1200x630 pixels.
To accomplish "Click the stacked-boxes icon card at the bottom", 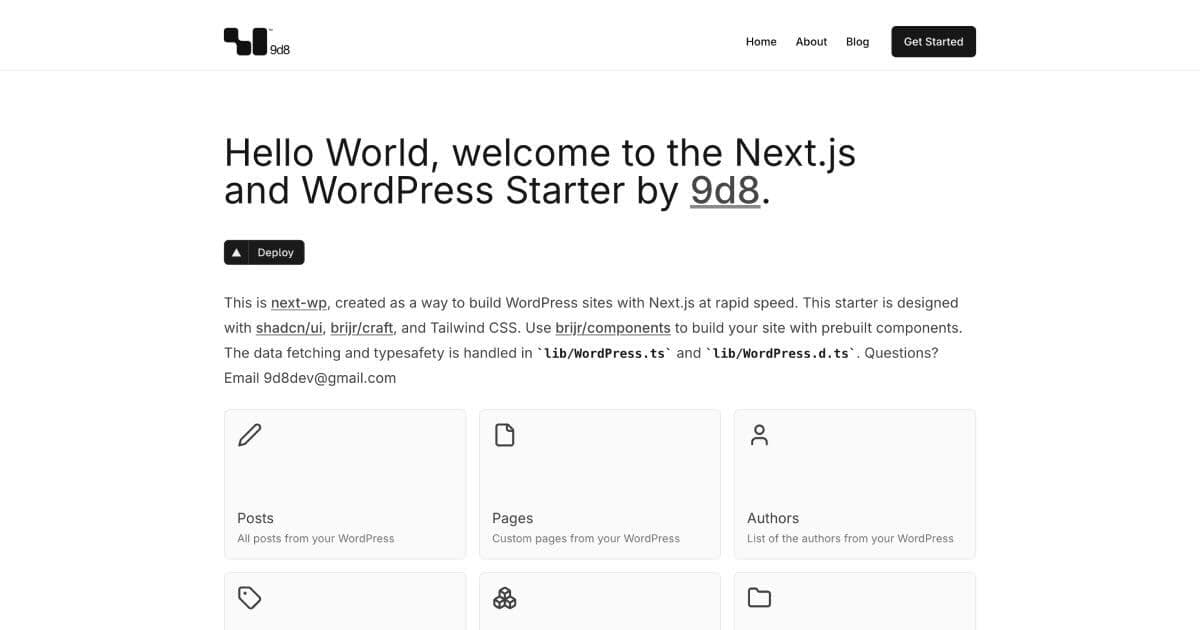I will (503, 597).
